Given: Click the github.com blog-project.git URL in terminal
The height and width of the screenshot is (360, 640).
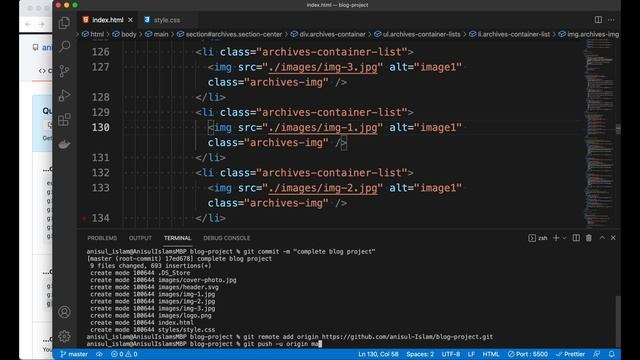Looking at the screenshot, I should pos(407,337).
